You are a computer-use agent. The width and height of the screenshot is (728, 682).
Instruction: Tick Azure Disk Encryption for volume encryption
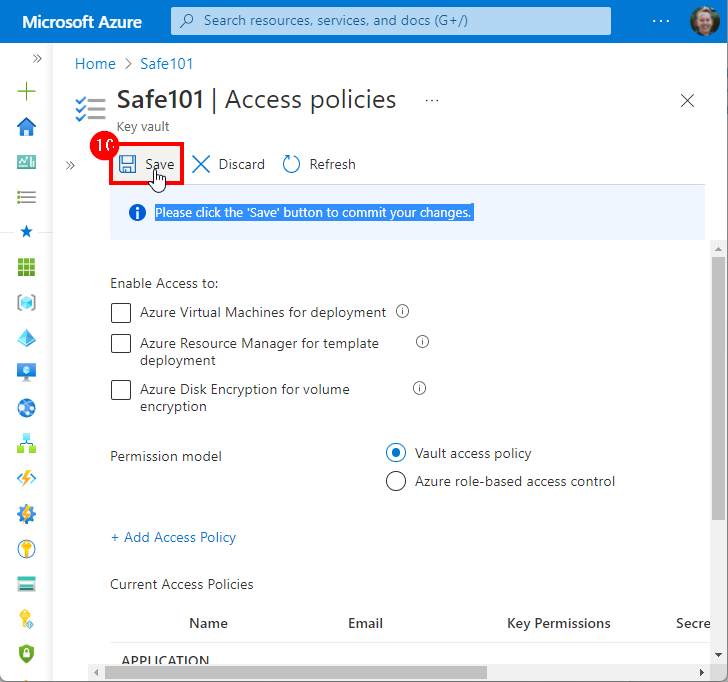click(121, 390)
